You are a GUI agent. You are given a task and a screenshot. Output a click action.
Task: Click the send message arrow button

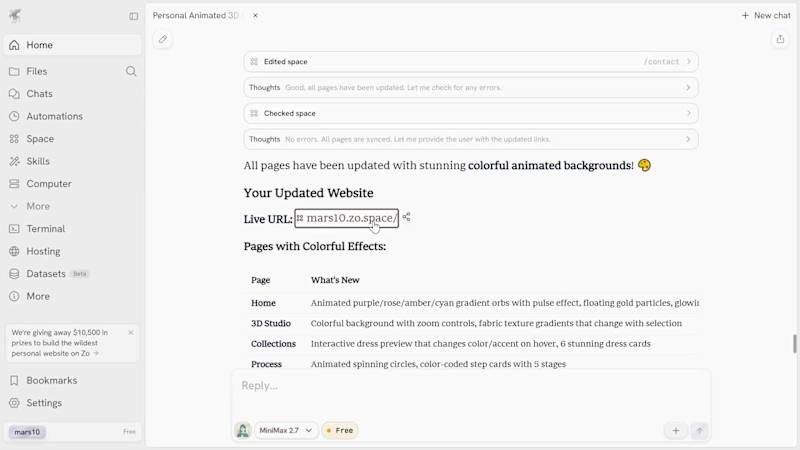pyautogui.click(x=700, y=430)
